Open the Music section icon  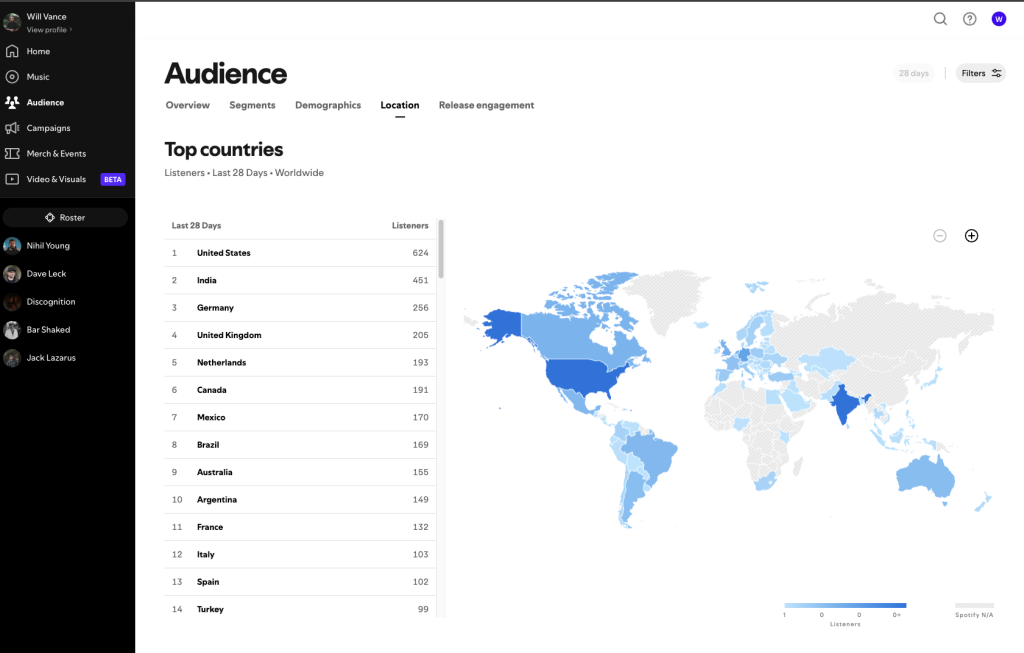click(x=12, y=77)
